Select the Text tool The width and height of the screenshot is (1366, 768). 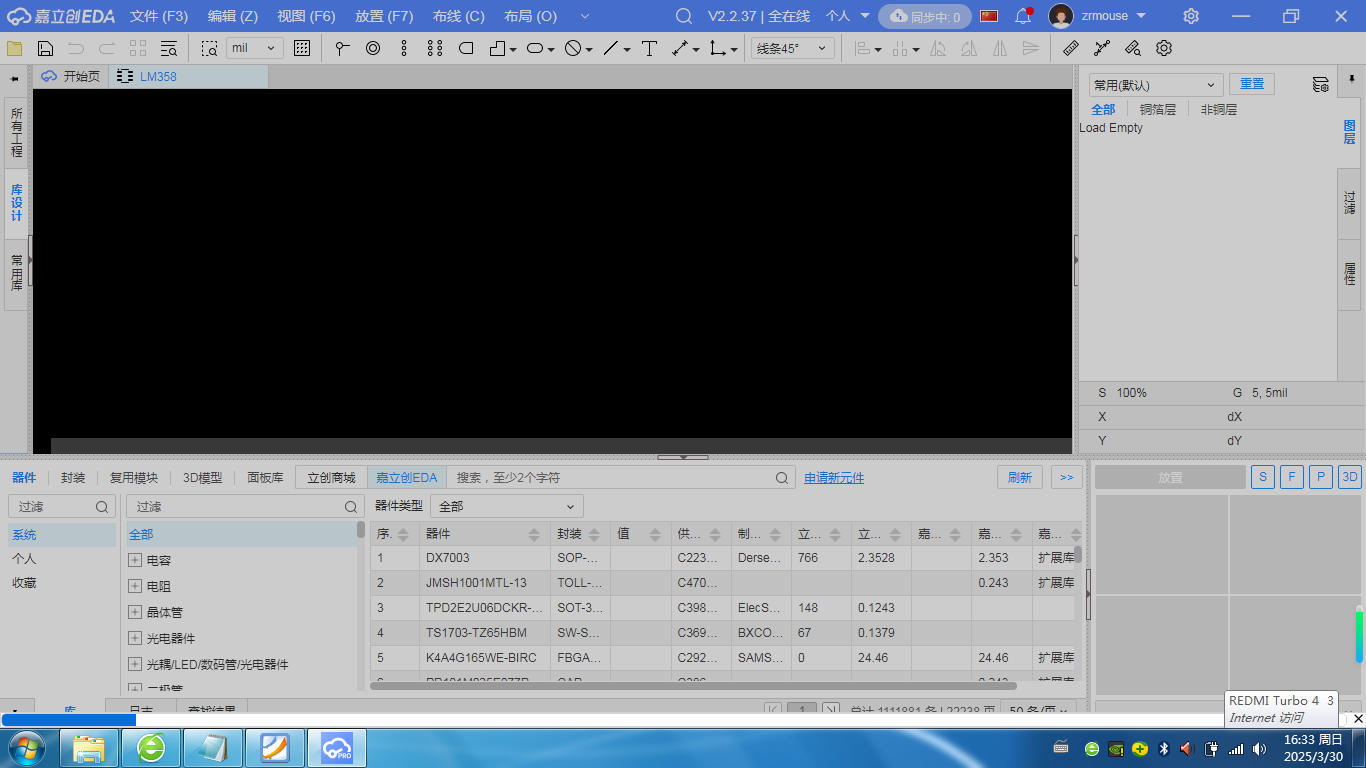[649, 48]
